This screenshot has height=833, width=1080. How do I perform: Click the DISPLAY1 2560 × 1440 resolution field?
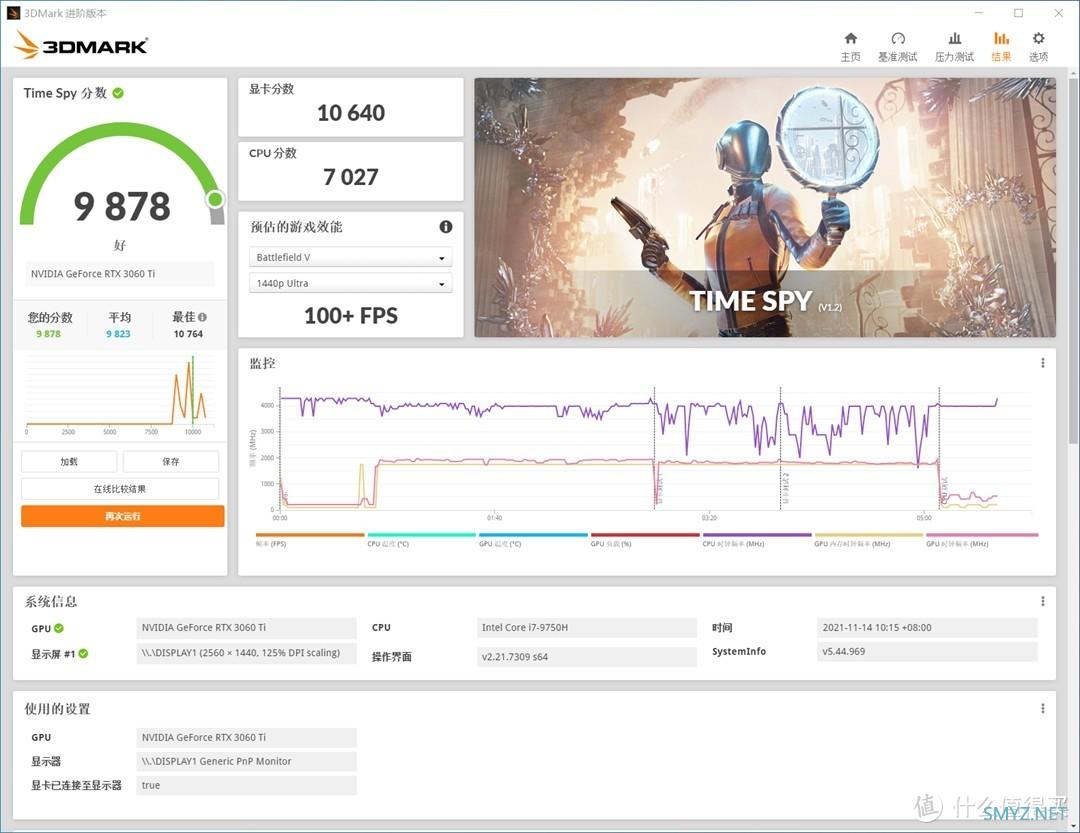[247, 653]
